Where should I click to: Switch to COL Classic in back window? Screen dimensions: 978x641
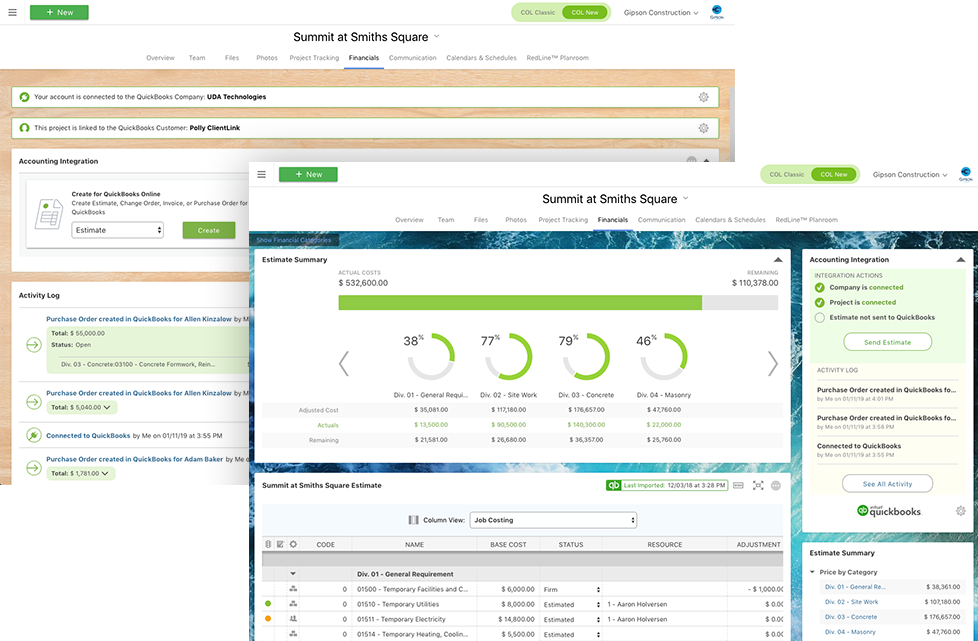(x=538, y=12)
